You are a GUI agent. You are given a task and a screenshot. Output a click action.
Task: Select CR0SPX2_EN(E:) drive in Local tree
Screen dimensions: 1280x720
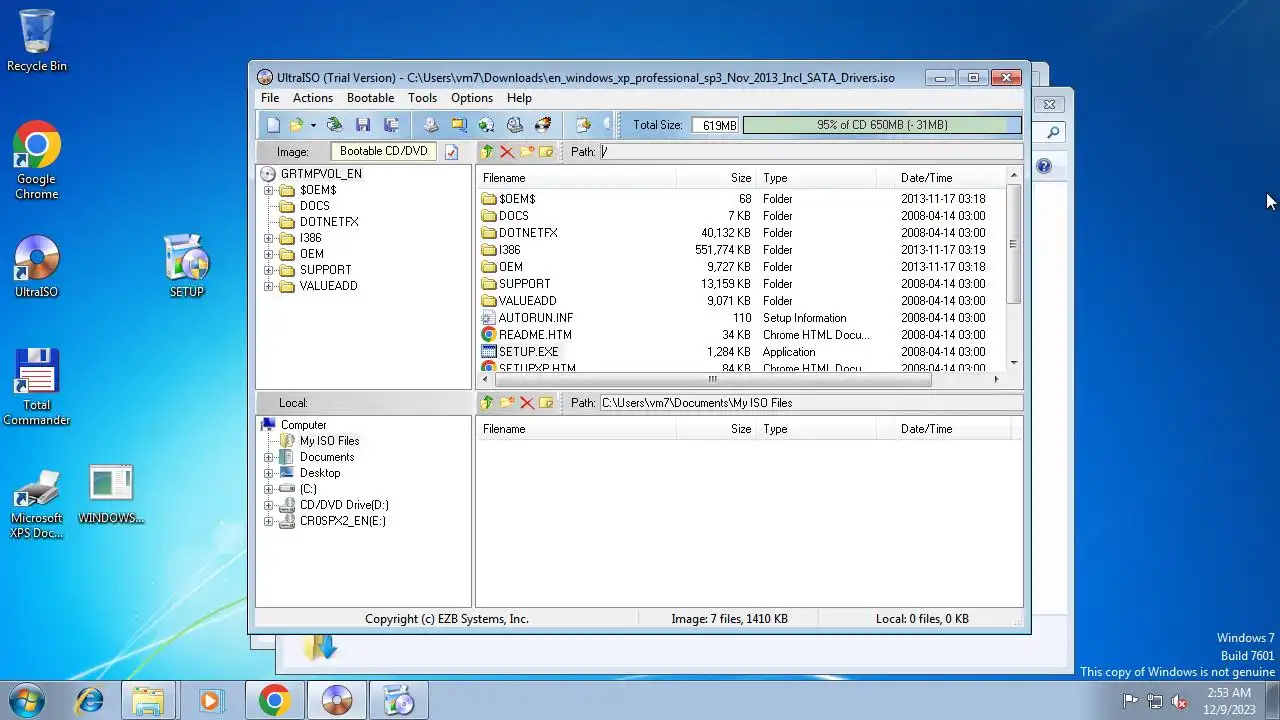click(x=342, y=521)
